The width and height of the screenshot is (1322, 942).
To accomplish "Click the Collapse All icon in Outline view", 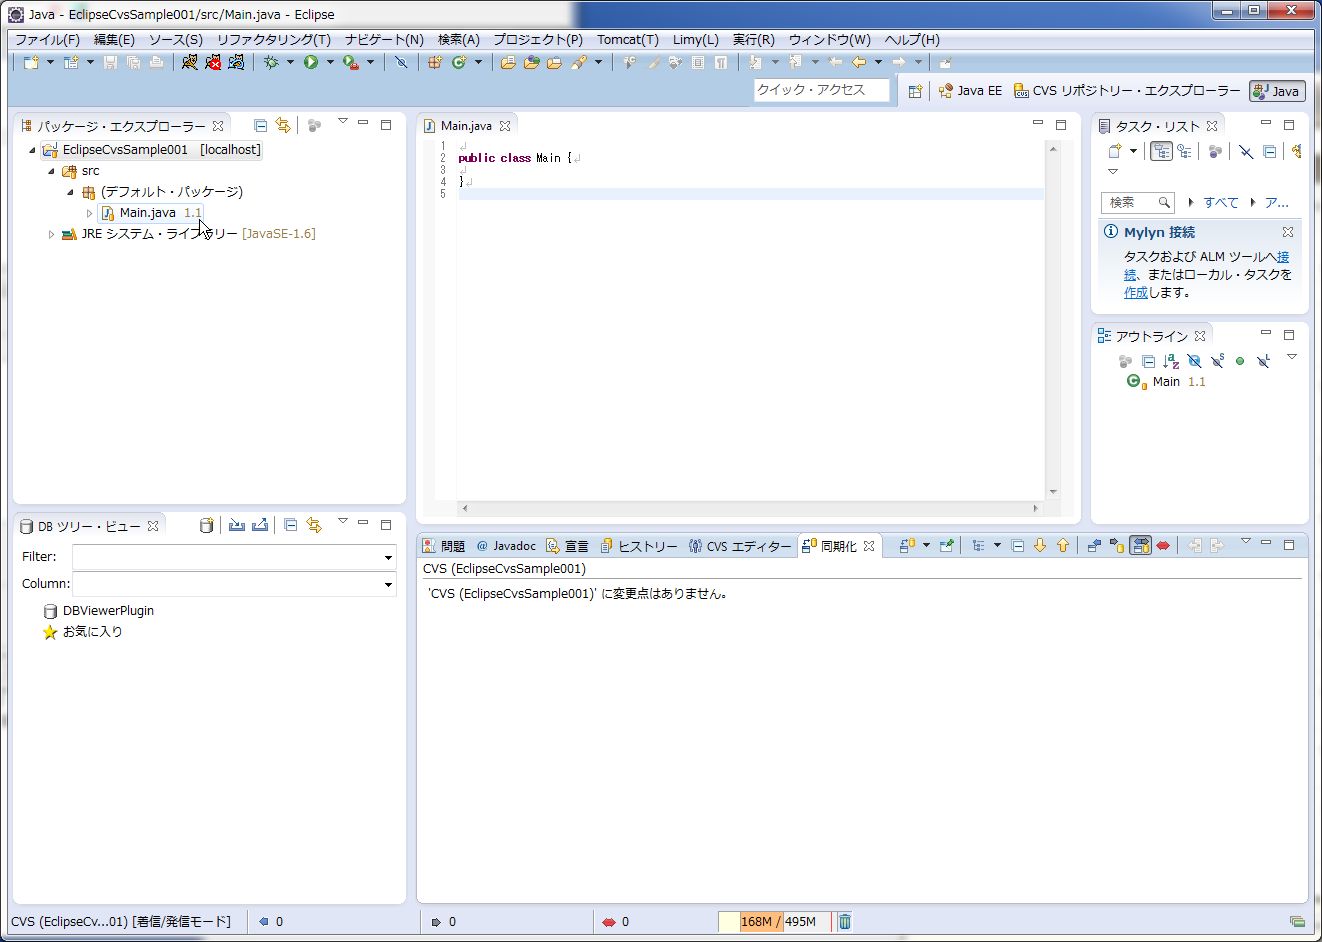I will 1148,361.
